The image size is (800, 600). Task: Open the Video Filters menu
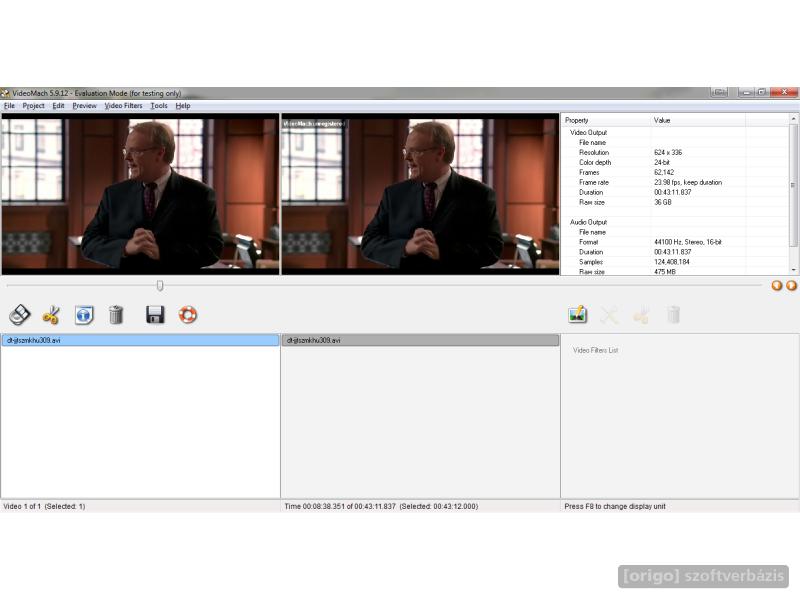[x=123, y=106]
